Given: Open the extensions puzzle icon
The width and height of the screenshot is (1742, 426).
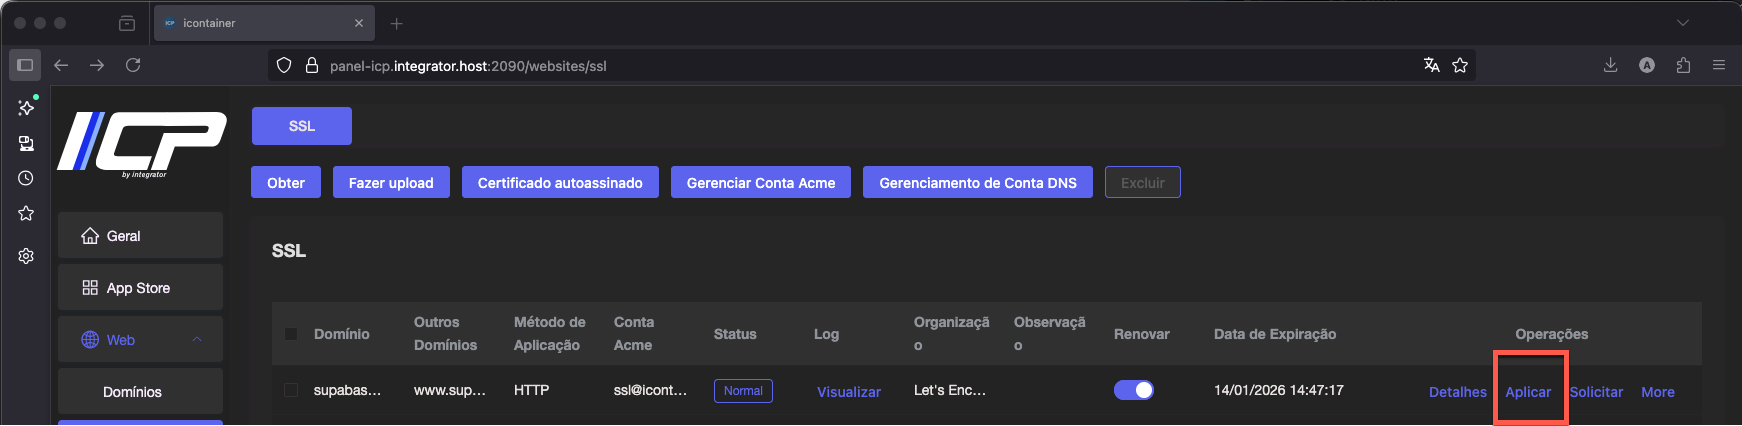Looking at the screenshot, I should pos(1683,65).
